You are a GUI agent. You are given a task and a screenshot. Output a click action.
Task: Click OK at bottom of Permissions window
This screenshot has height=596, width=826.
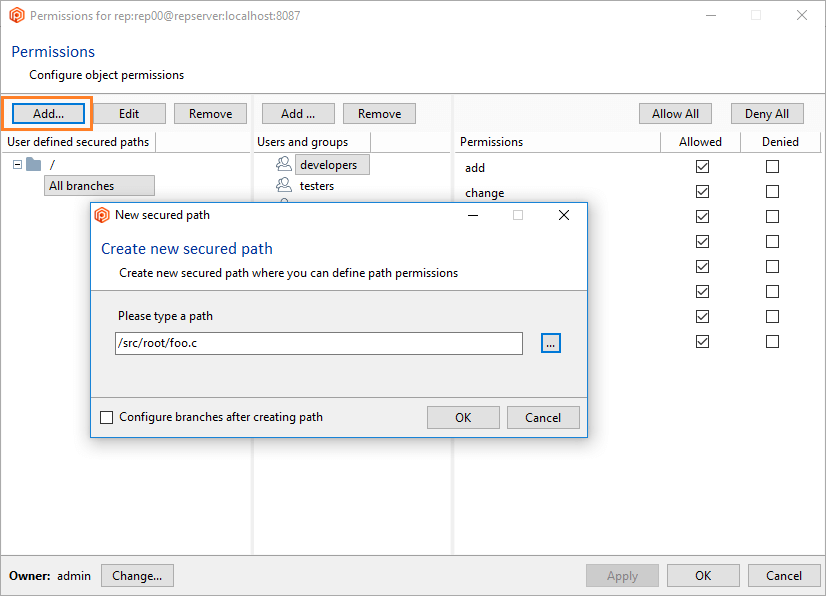click(703, 575)
